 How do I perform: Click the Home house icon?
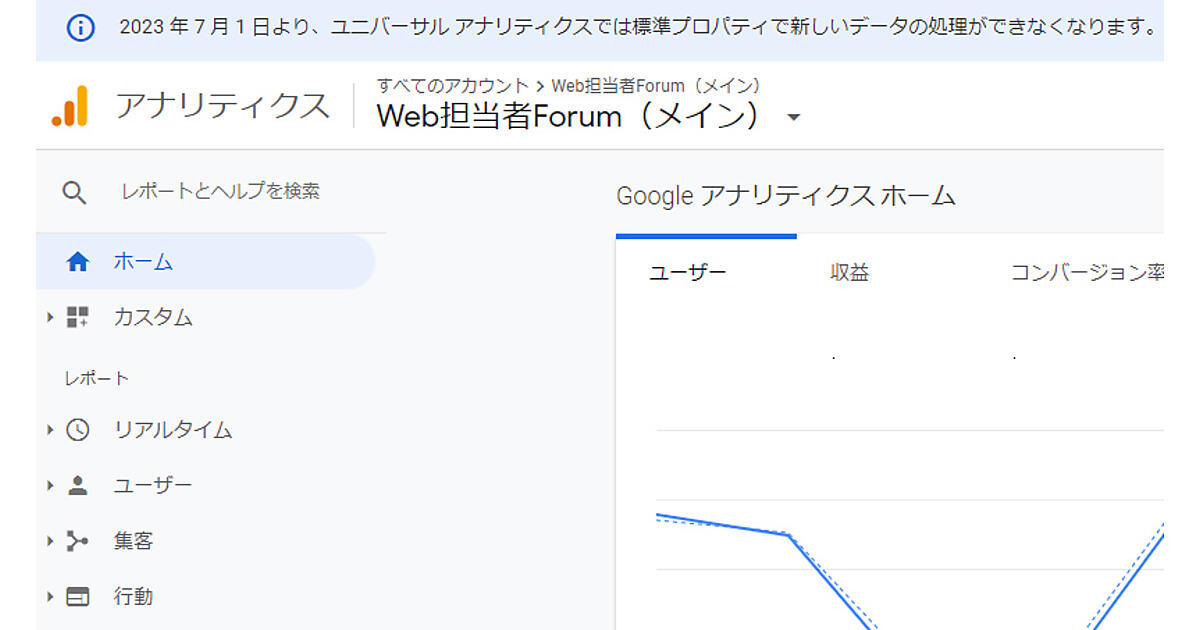click(77, 262)
